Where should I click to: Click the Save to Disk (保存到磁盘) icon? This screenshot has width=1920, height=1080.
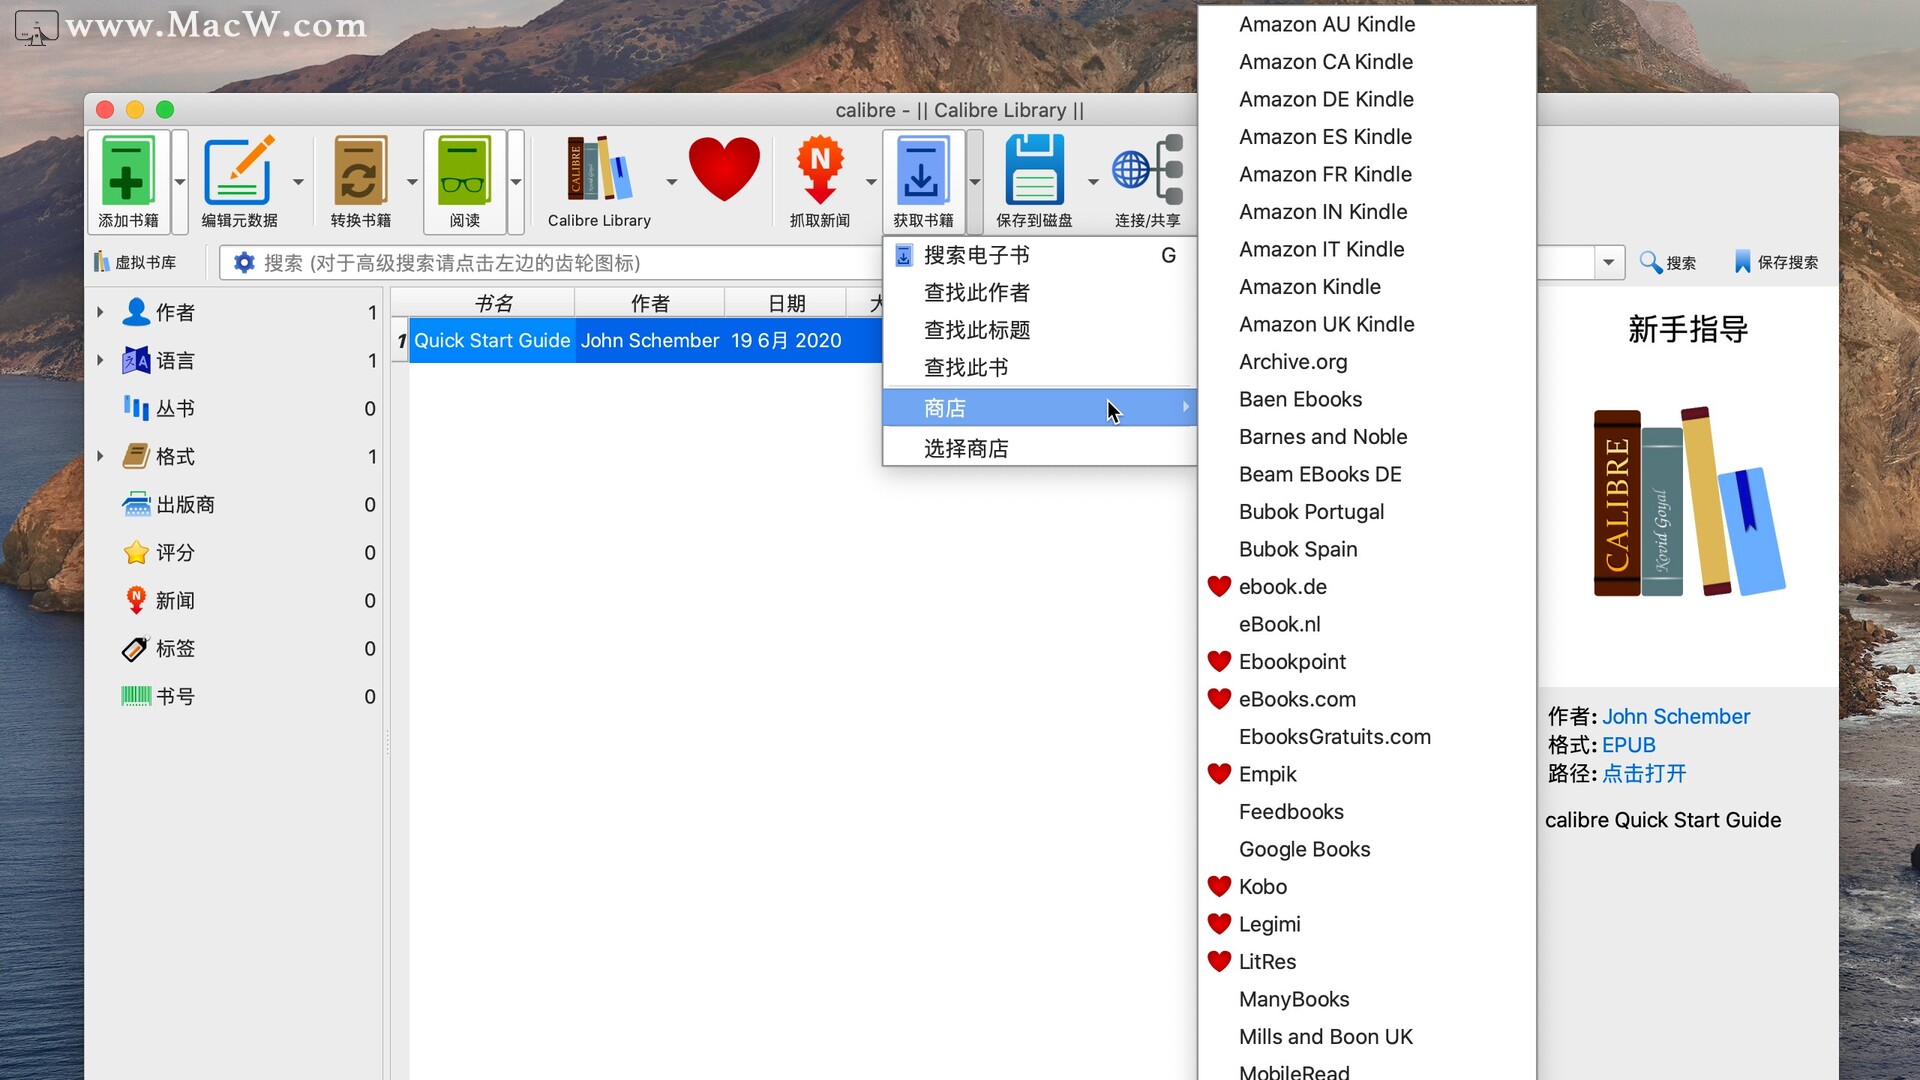[x=1034, y=170]
